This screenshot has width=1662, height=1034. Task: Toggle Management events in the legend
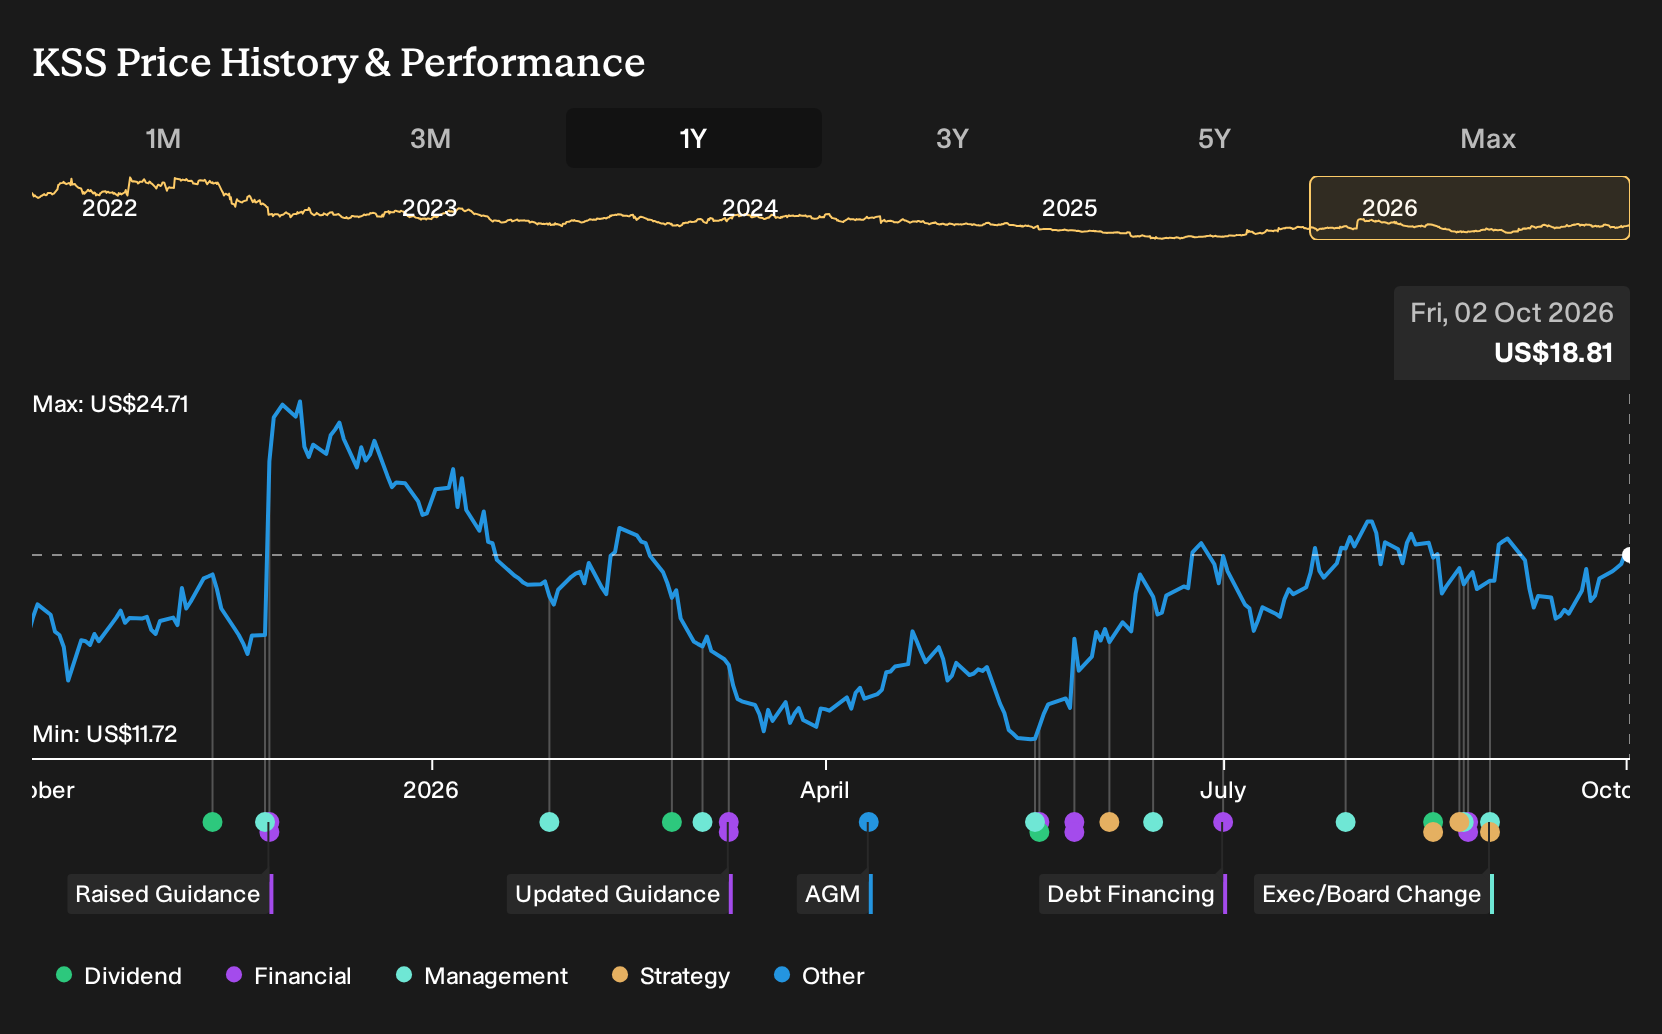point(482,976)
